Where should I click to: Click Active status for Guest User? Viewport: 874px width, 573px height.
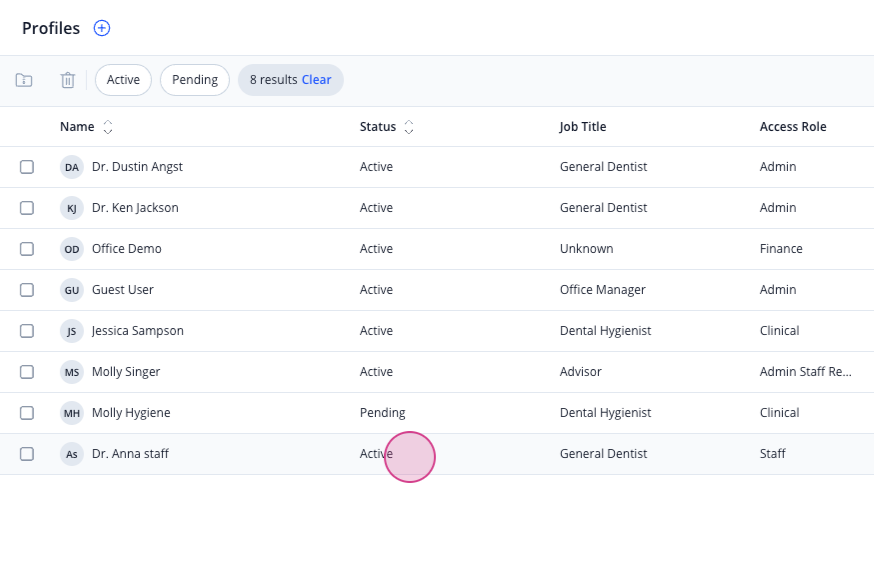(x=376, y=290)
